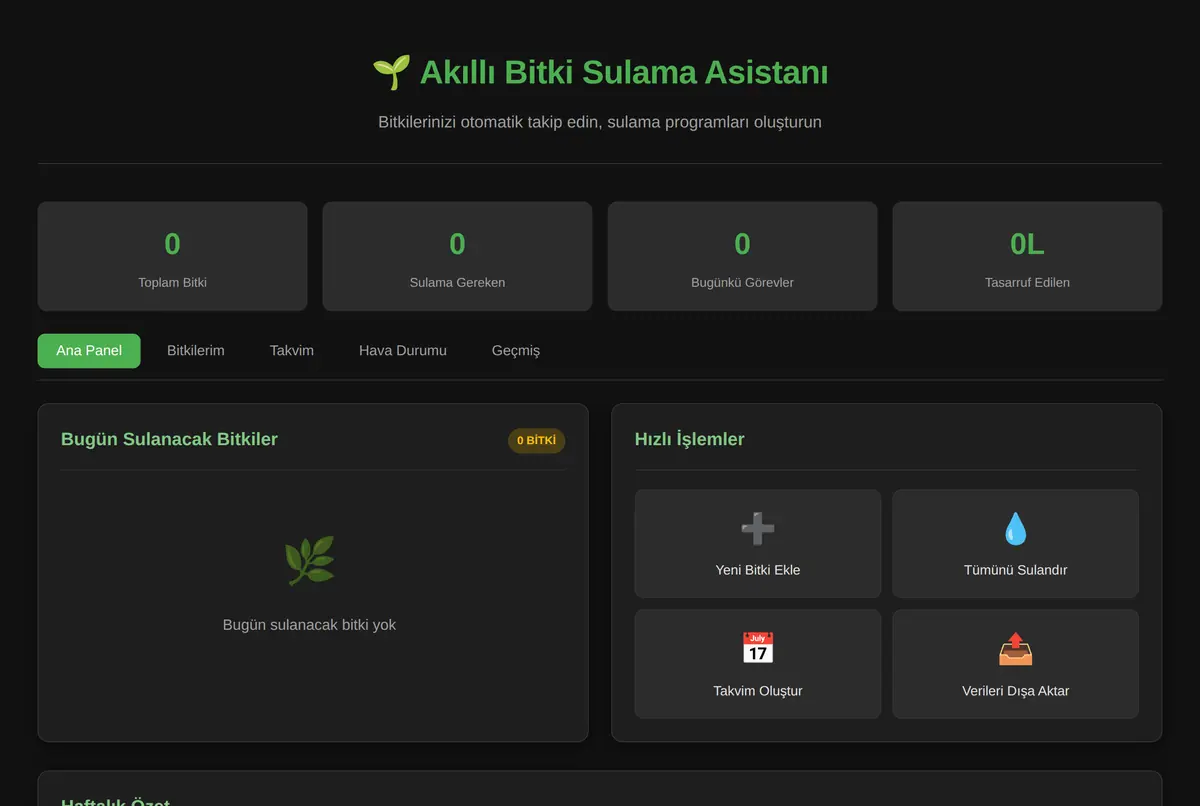Click the Toplam Bitki stat card
Screen dimensions: 1200x806
point(173,257)
